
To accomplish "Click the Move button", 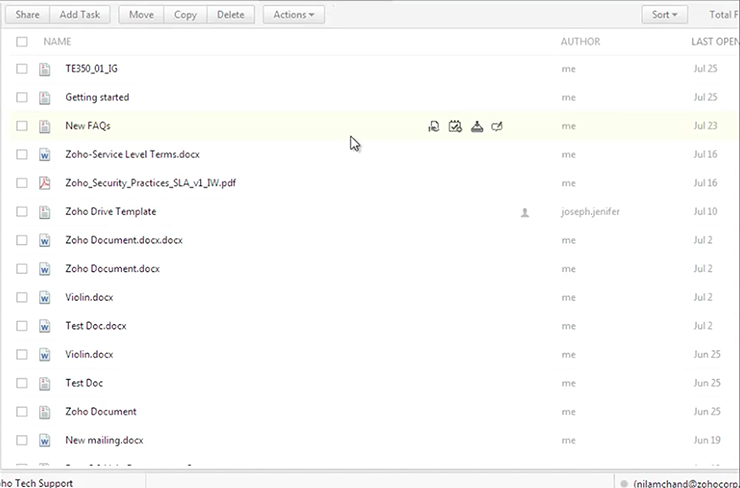I will pos(141,15).
